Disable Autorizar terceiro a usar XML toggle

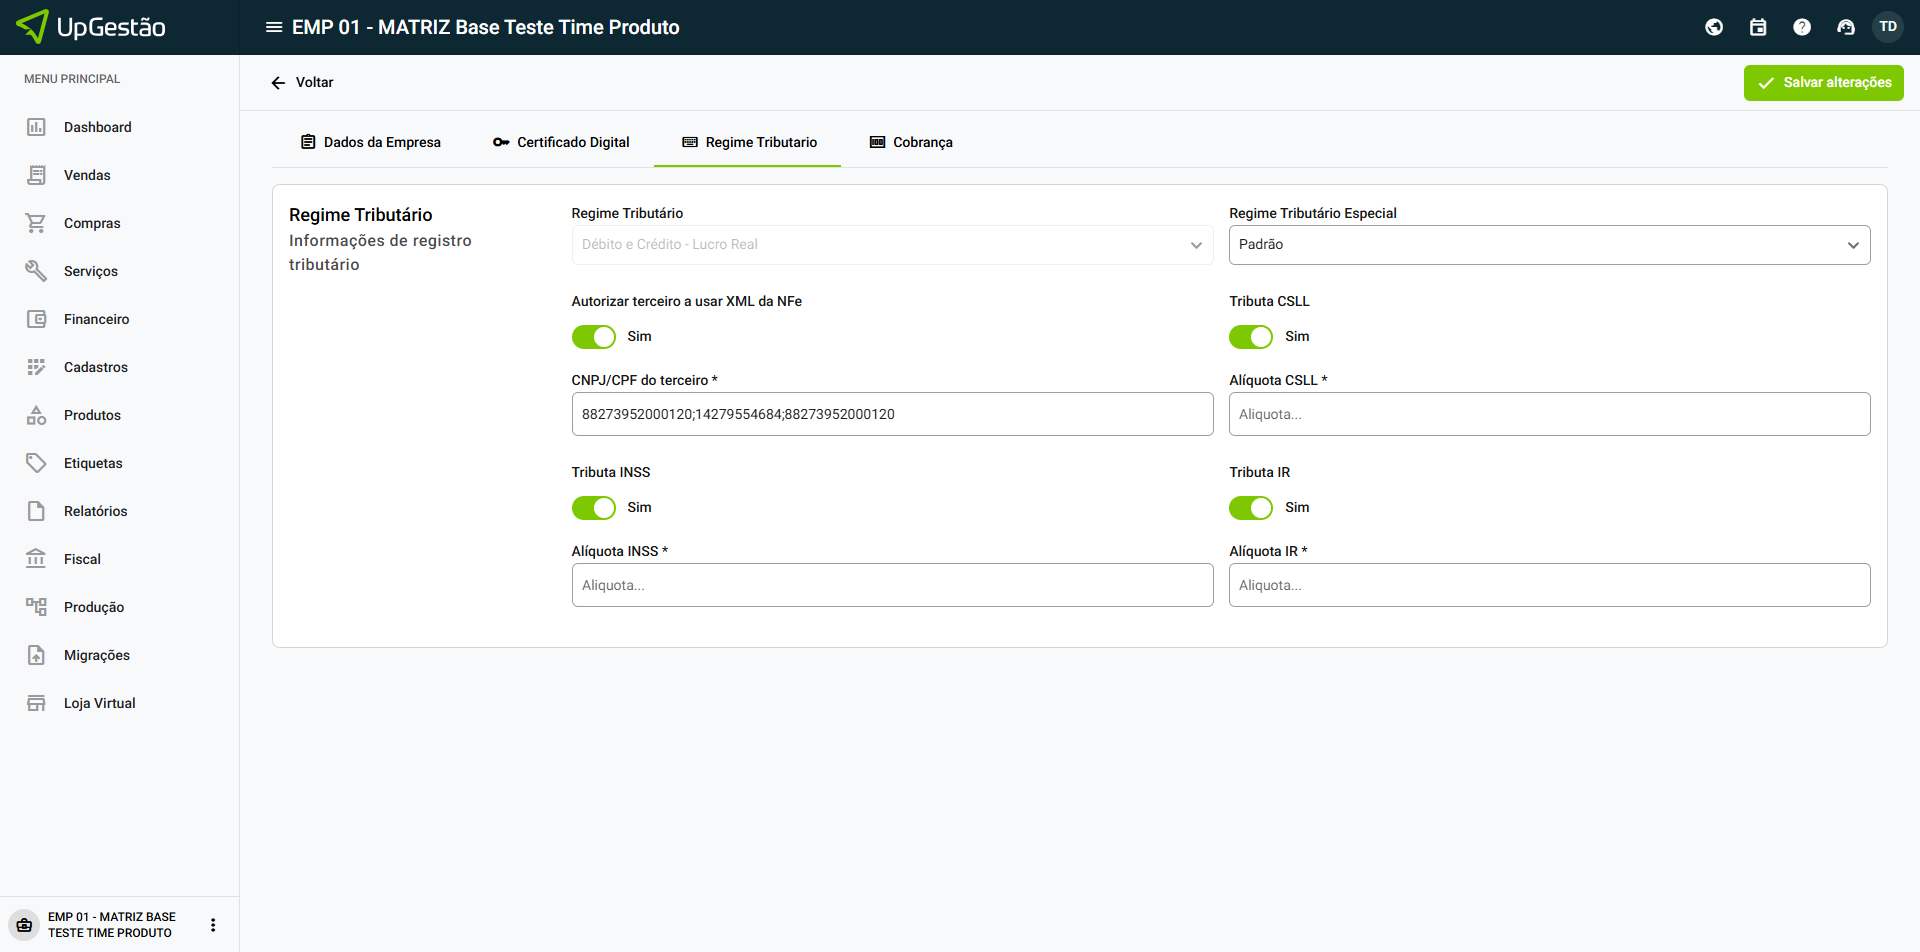[594, 337]
